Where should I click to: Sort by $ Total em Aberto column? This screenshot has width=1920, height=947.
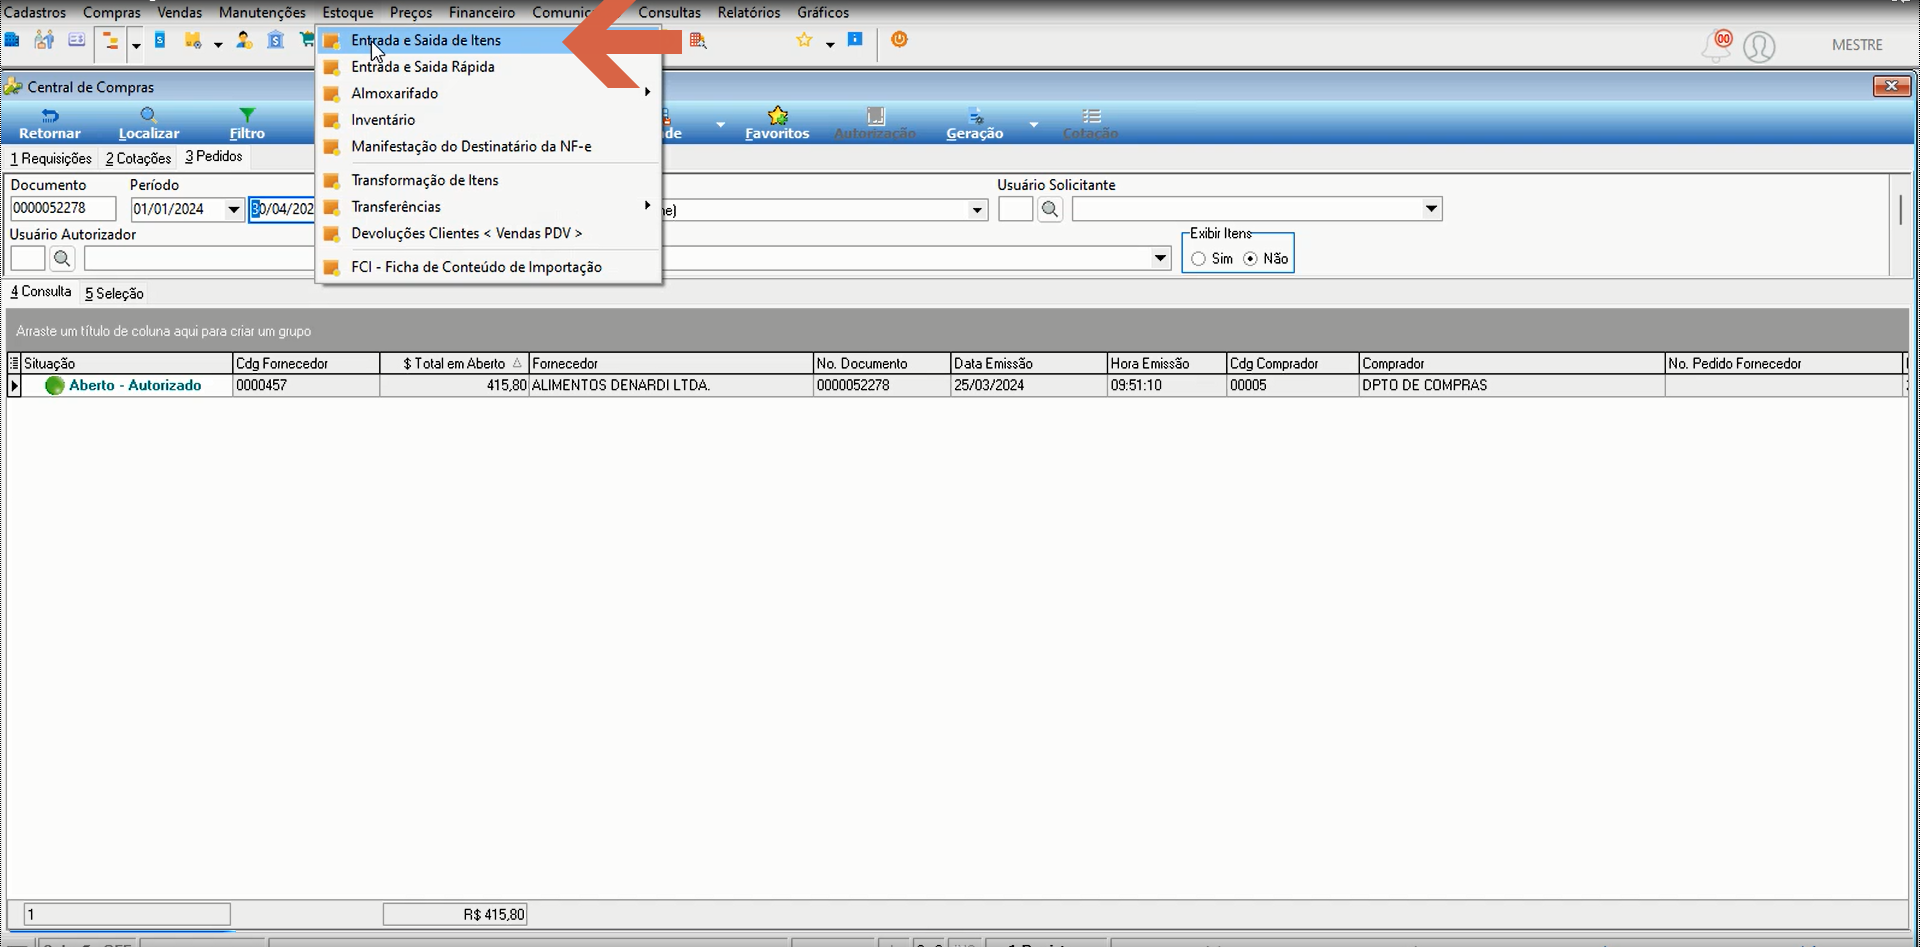tap(454, 364)
